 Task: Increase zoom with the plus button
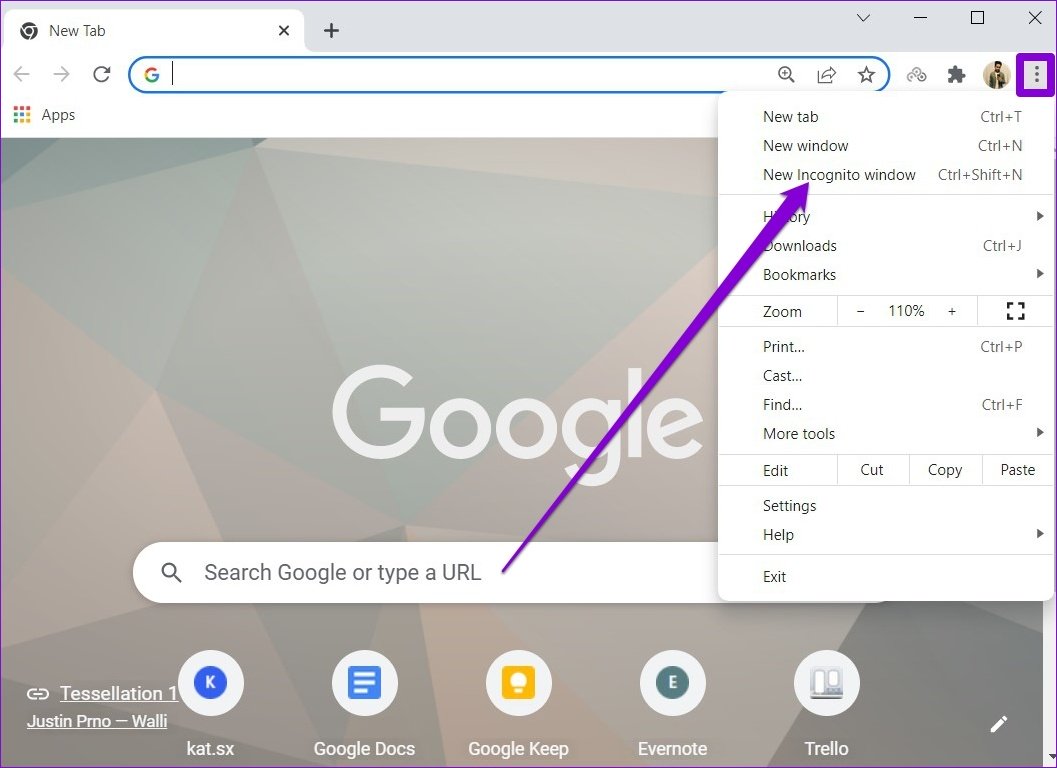pyautogui.click(x=952, y=311)
